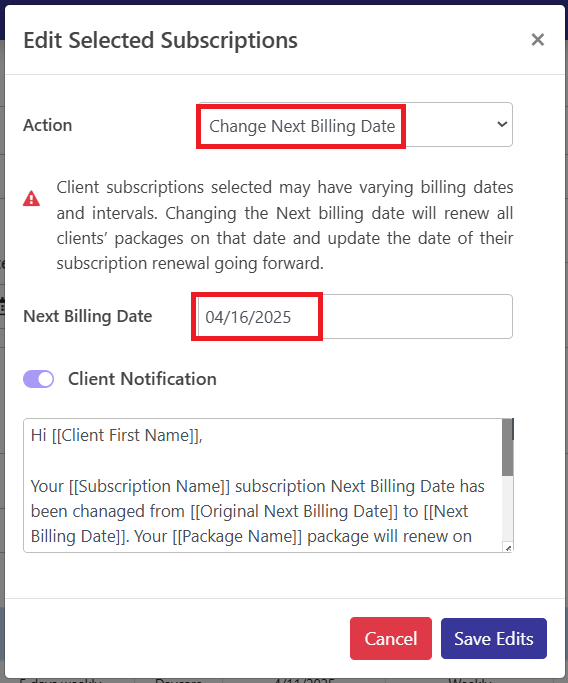Click the Action dropdown chevron arrow
Screen dimensions: 568x683
coord(502,125)
